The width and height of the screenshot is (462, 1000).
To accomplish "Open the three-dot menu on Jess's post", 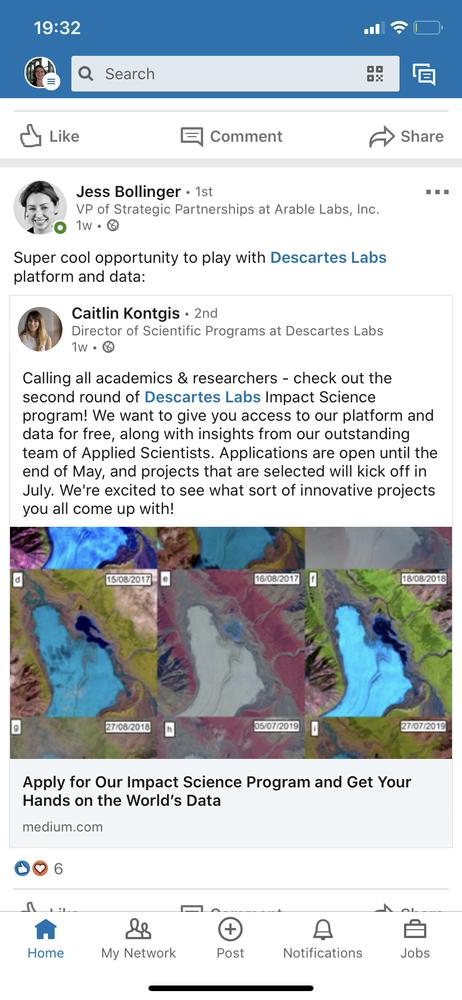I will point(437,192).
